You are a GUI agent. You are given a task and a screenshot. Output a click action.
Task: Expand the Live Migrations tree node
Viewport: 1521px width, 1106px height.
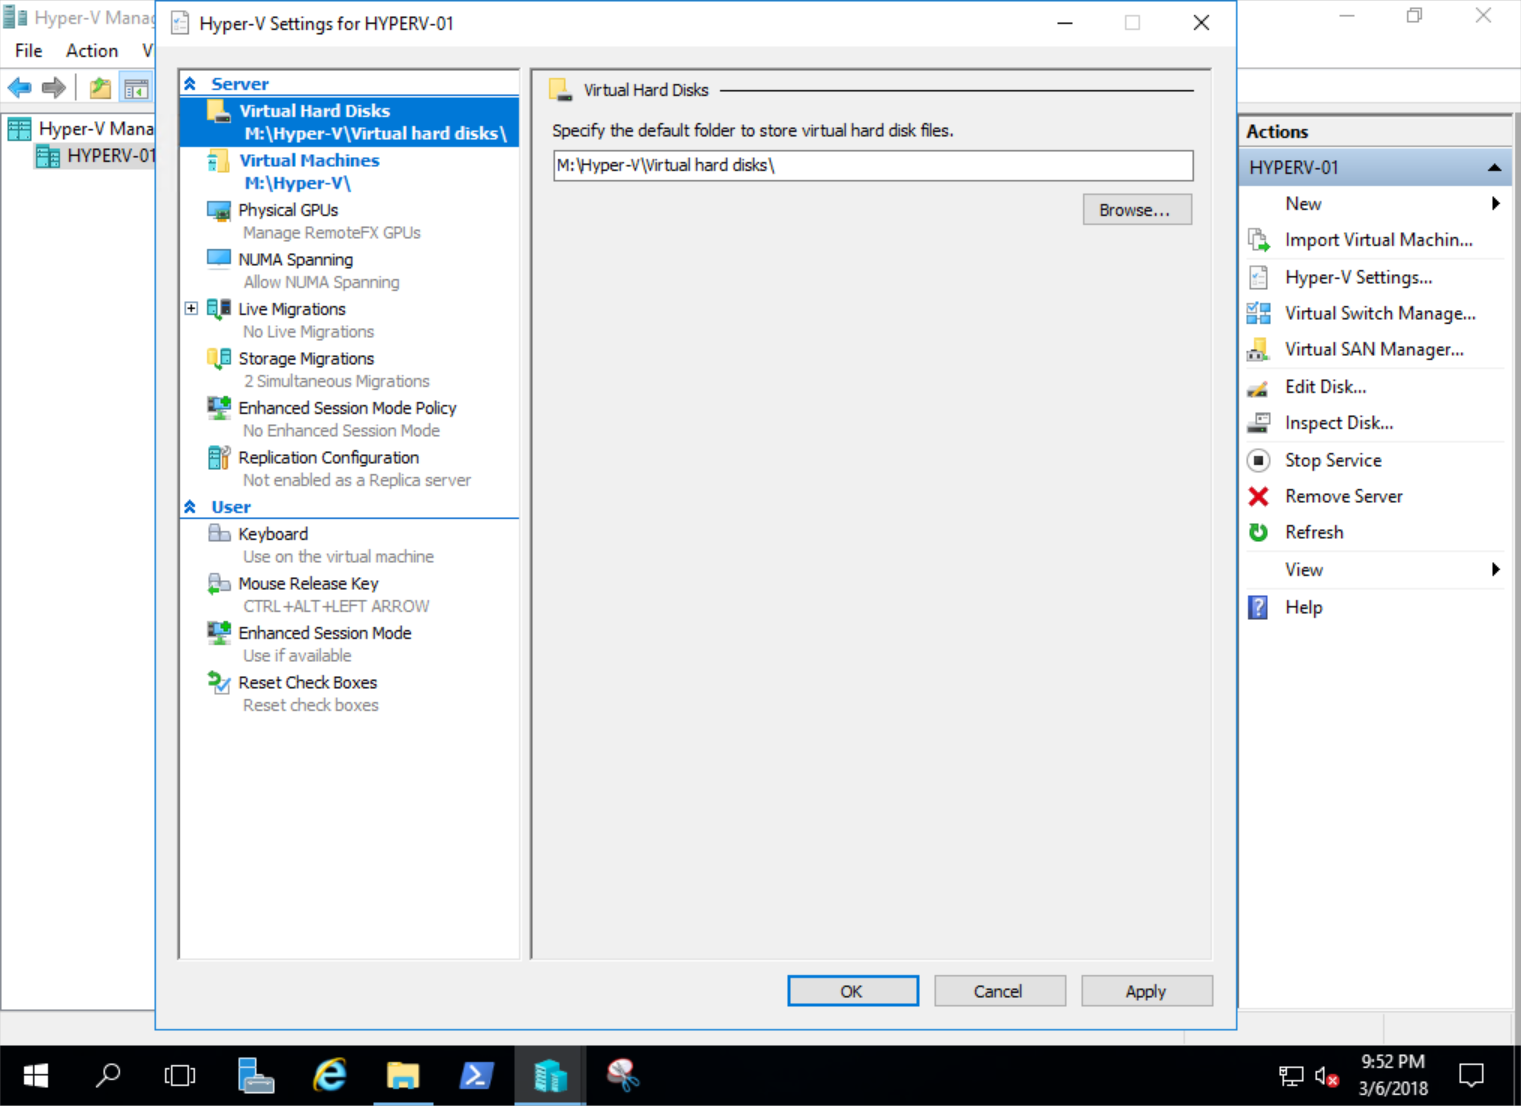191,309
